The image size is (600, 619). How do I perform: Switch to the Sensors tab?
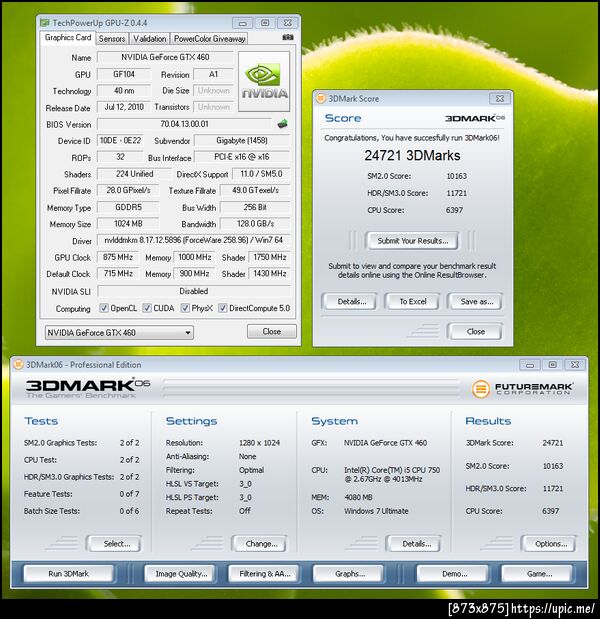pyautogui.click(x=112, y=39)
